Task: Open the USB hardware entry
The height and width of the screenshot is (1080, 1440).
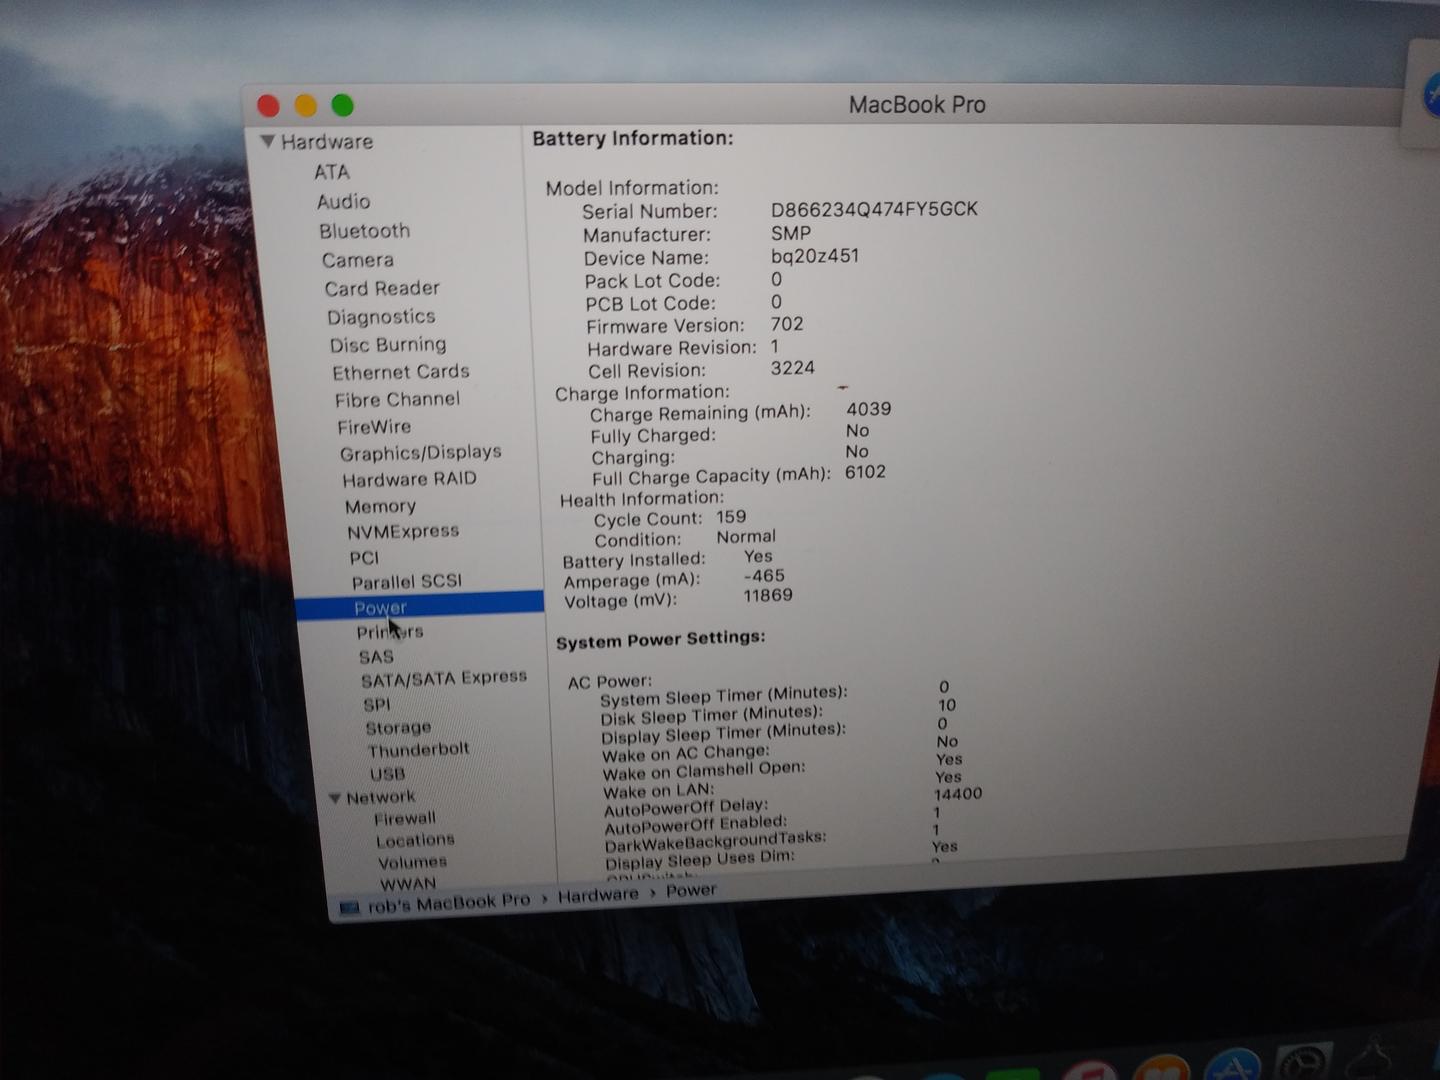Action: pos(387,774)
